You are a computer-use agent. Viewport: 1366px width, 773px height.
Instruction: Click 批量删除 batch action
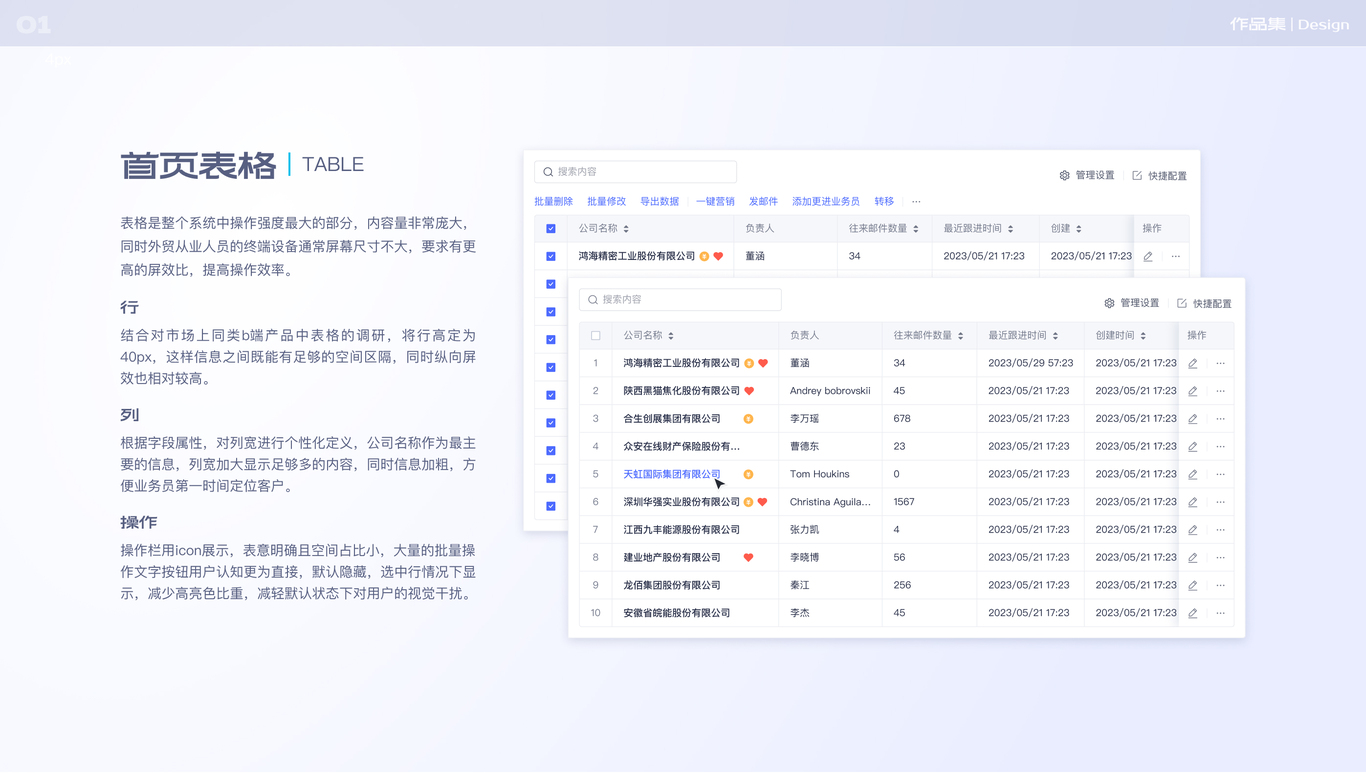pyautogui.click(x=554, y=202)
